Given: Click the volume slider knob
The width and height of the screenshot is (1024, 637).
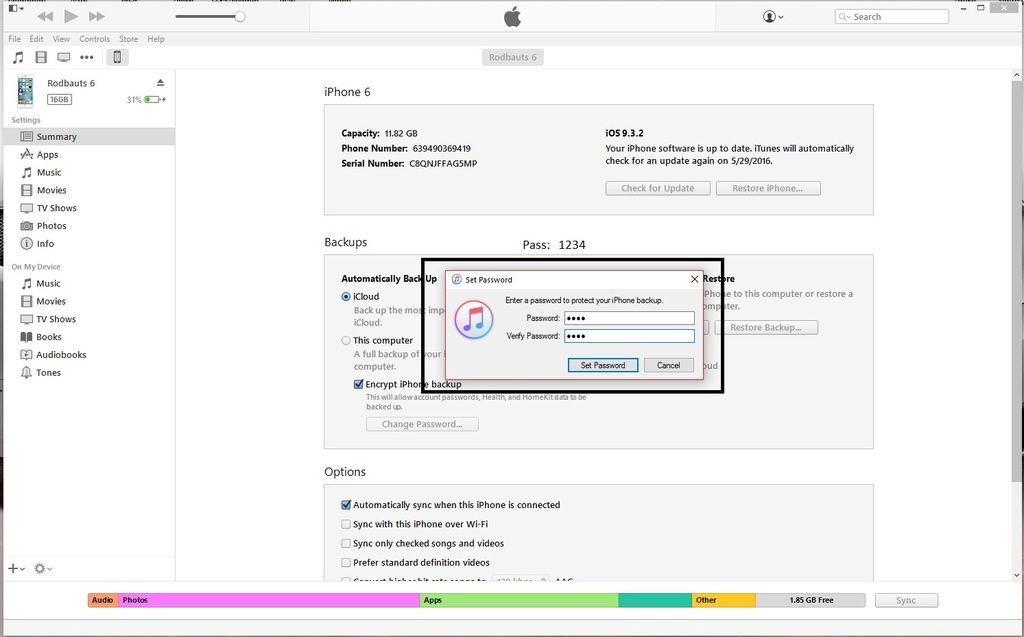Looking at the screenshot, I should click(240, 16).
